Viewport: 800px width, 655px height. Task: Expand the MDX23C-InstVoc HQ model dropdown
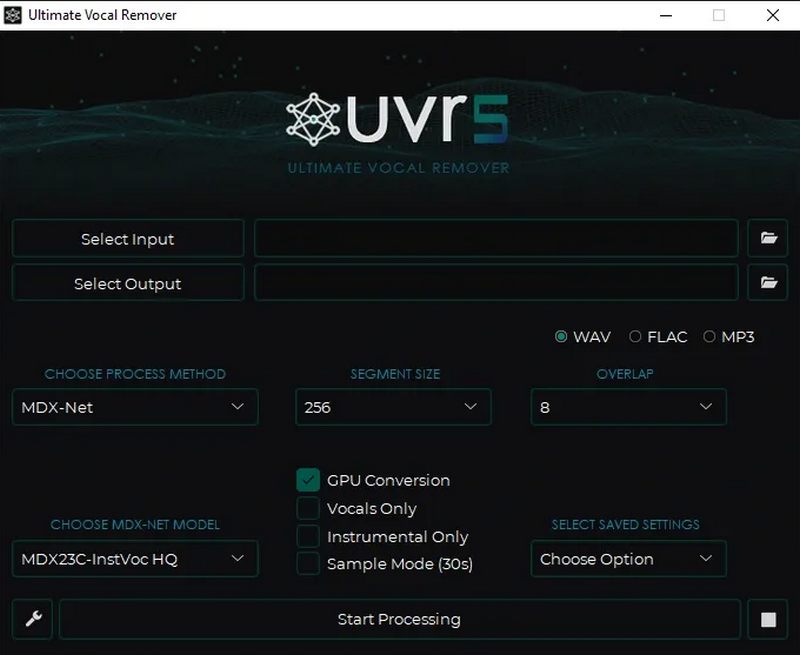[x=135, y=559]
